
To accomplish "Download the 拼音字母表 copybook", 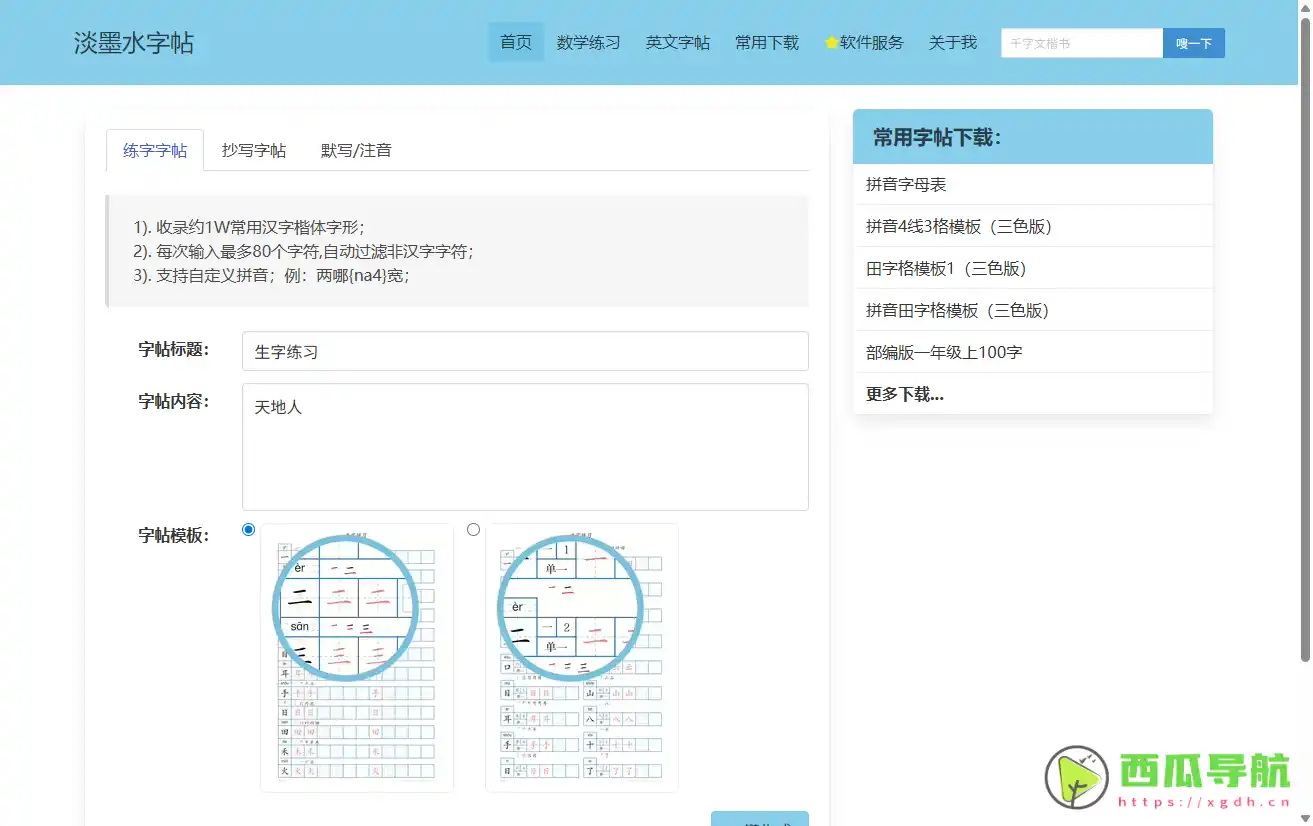I will [905, 184].
